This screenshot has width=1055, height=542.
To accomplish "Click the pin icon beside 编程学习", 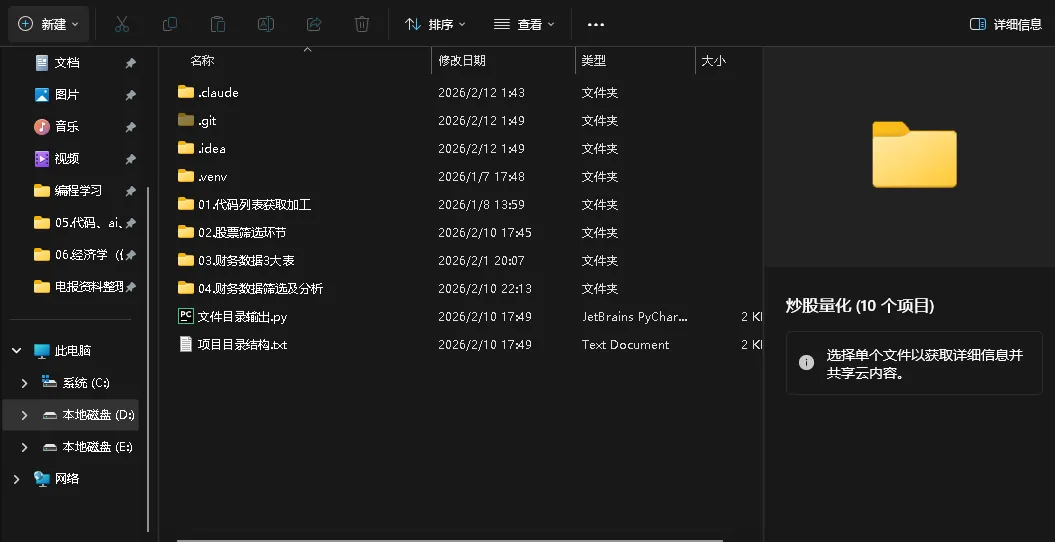I will coord(131,190).
